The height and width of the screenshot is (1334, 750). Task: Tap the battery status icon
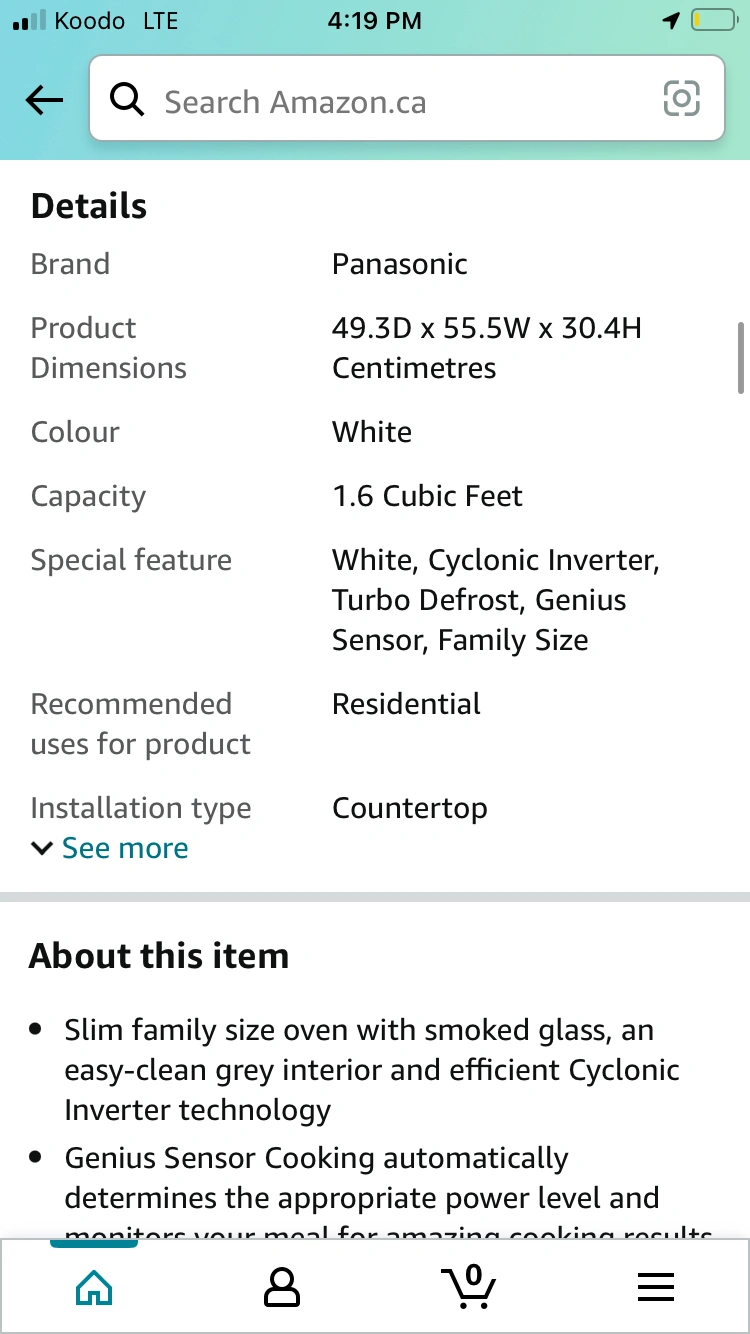point(712,21)
